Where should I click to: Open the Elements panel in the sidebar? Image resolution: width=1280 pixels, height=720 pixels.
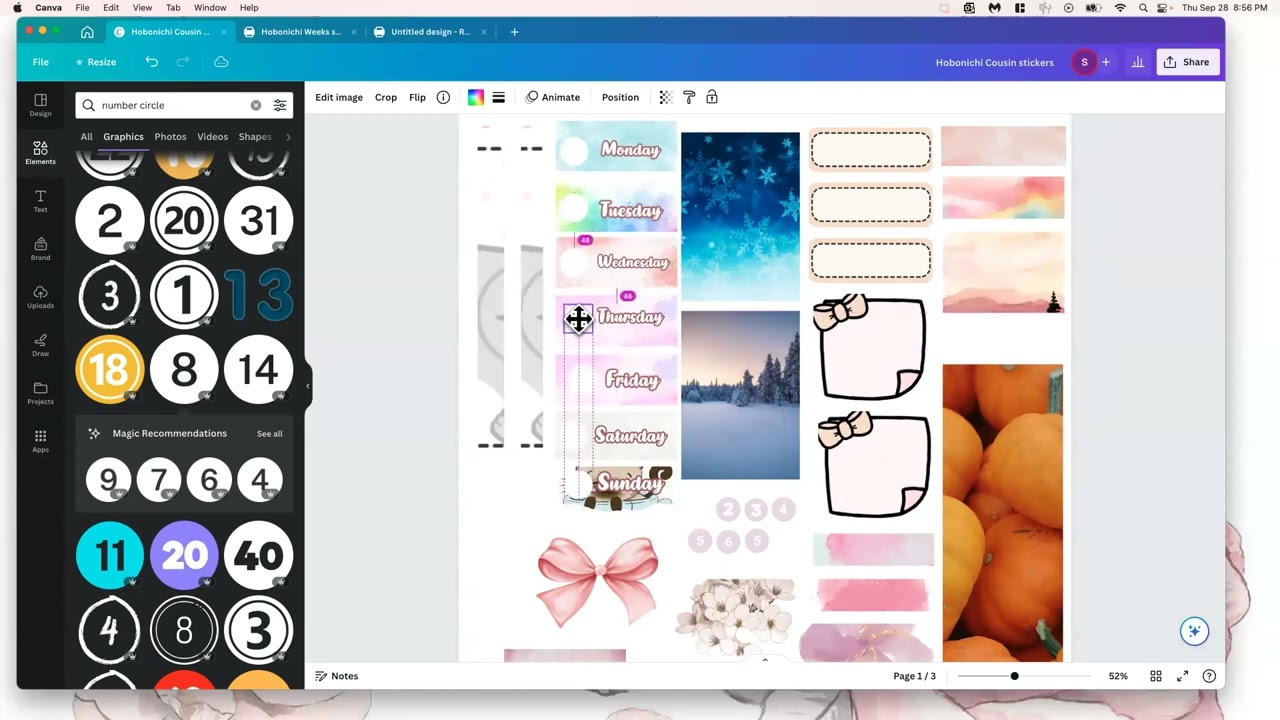click(x=40, y=153)
